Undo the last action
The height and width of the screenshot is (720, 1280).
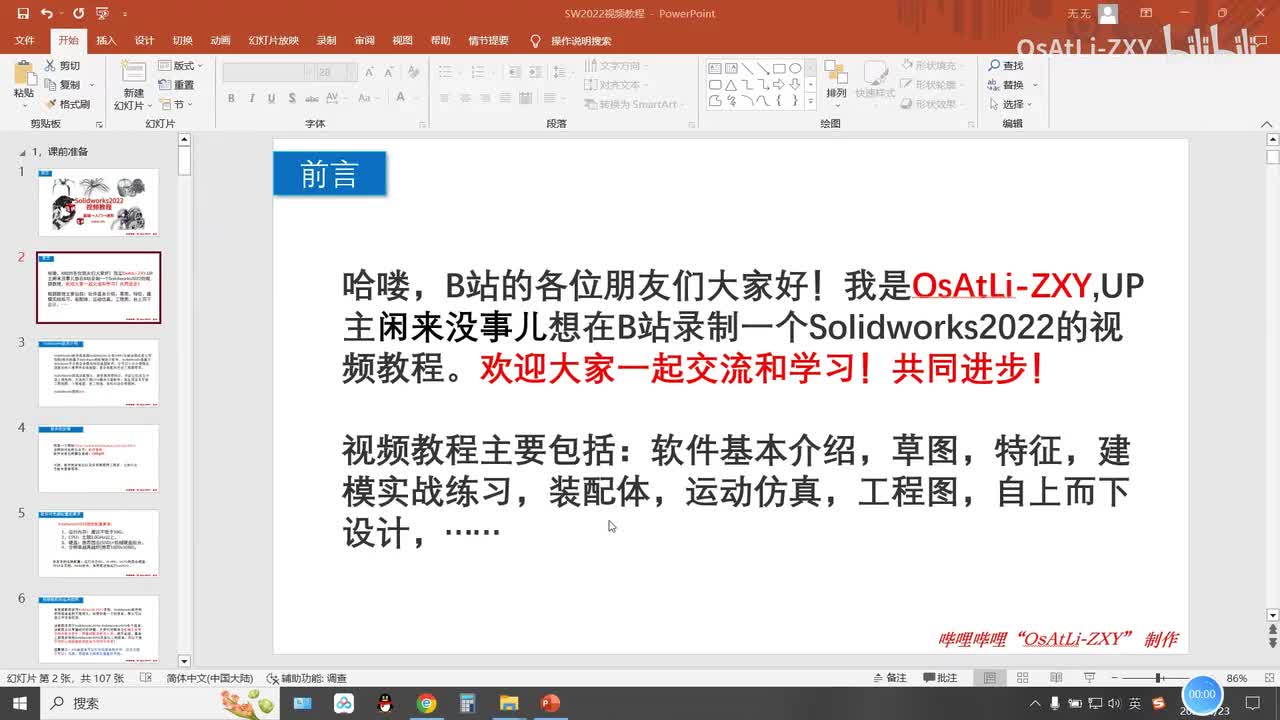(47, 14)
